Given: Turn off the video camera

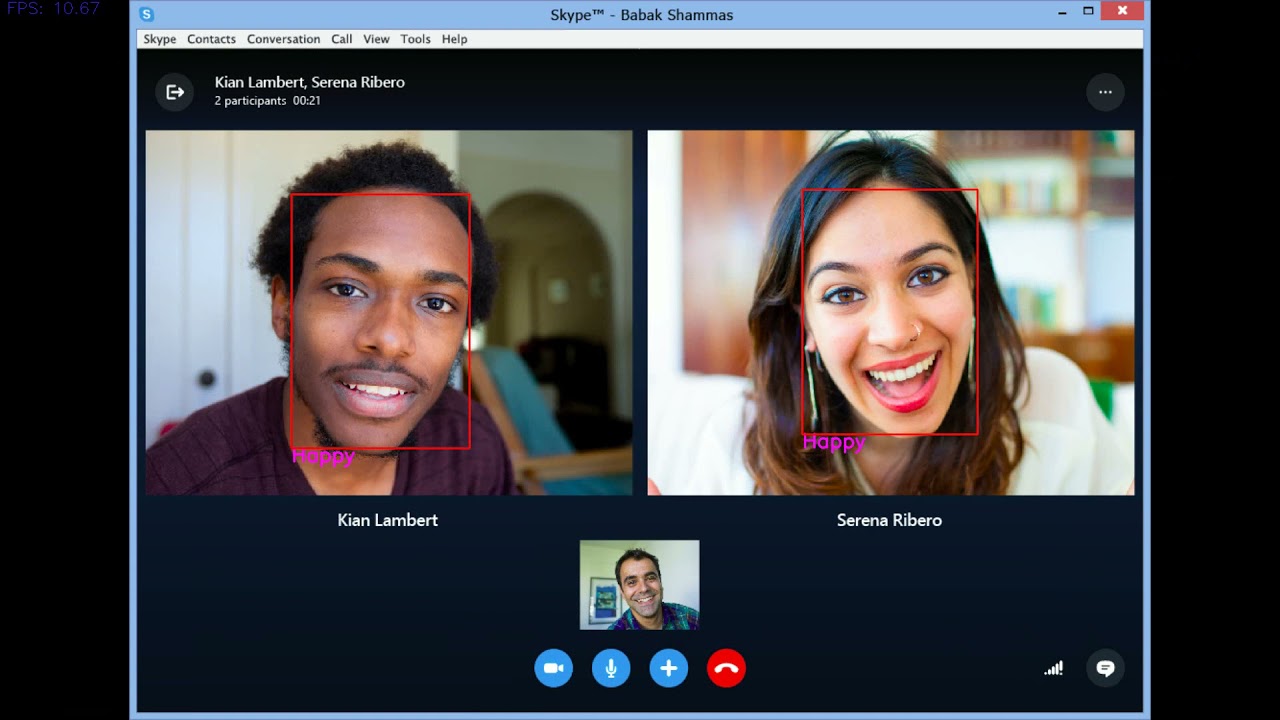Looking at the screenshot, I should pos(553,668).
